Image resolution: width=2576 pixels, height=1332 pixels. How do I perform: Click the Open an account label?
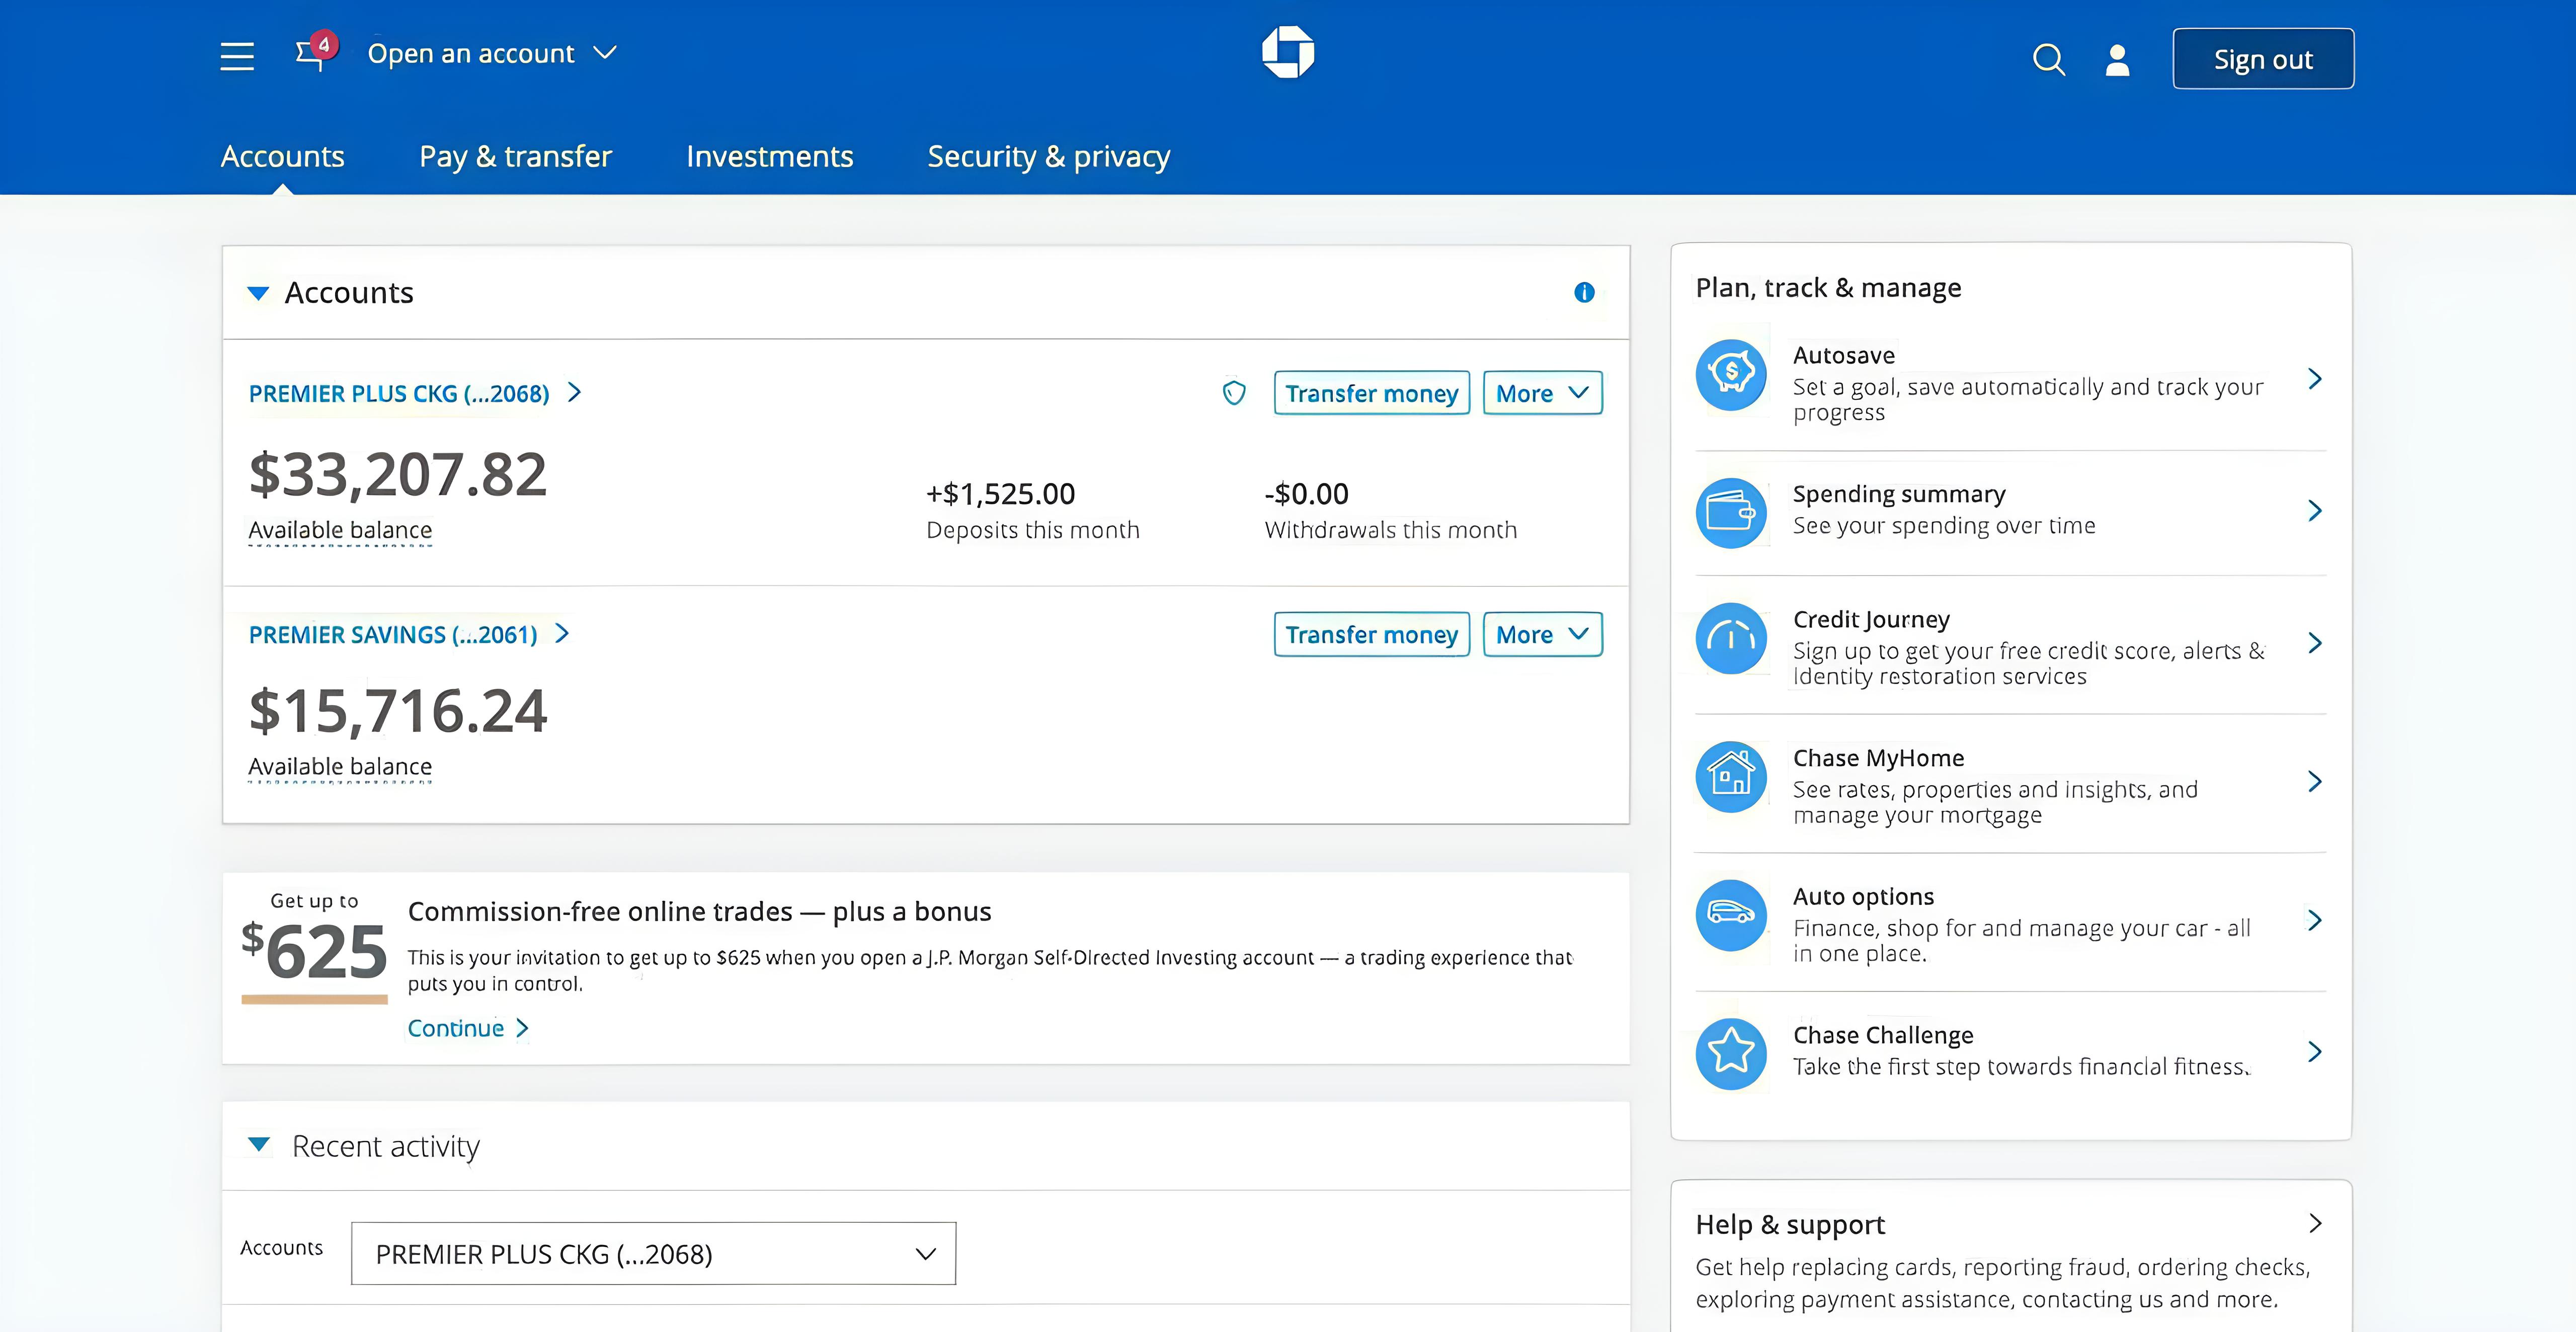click(x=470, y=53)
